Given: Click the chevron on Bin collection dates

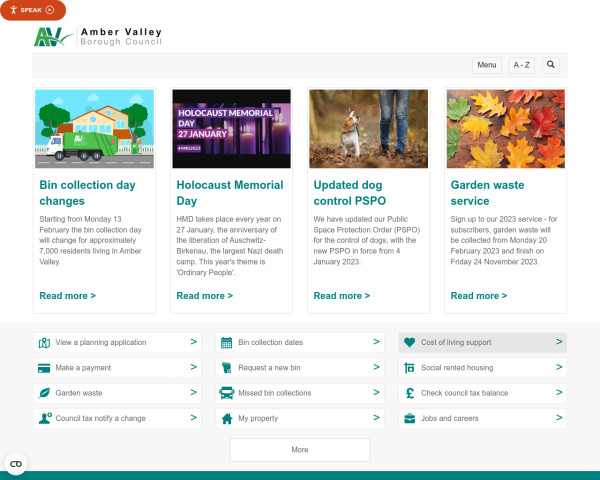Looking at the screenshot, I should point(377,341).
